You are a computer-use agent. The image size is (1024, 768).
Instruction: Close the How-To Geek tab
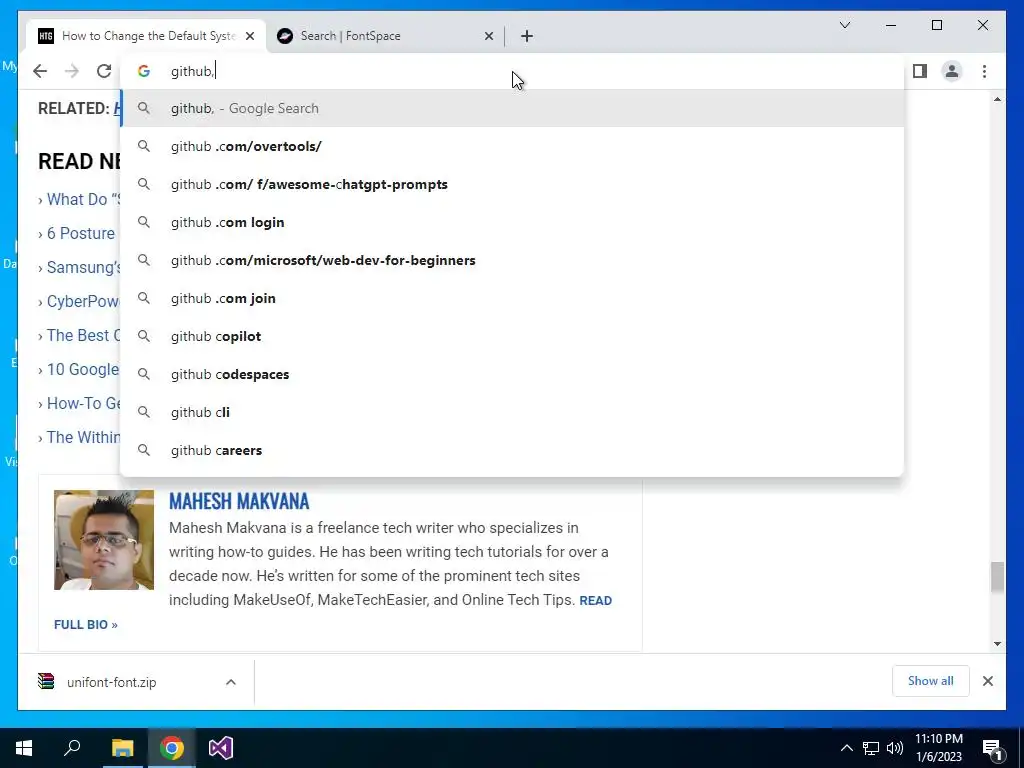click(249, 36)
